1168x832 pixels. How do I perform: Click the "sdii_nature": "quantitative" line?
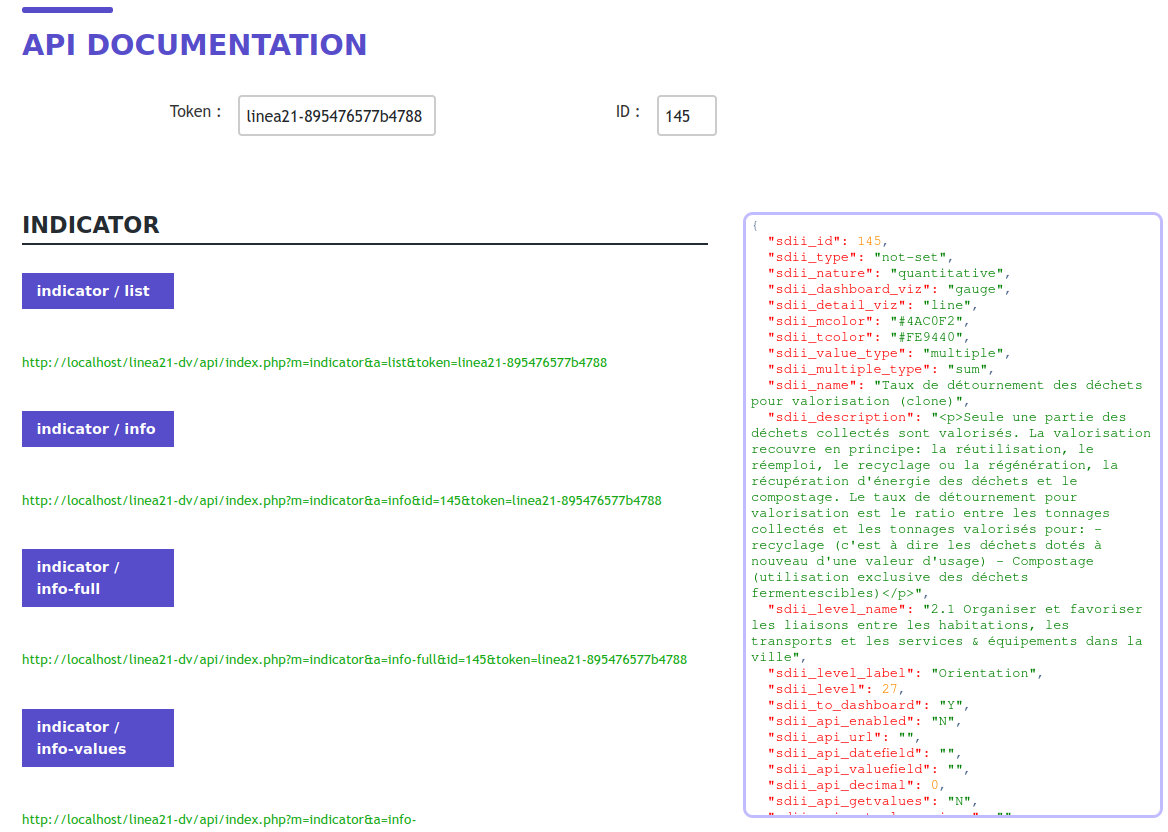coord(889,273)
